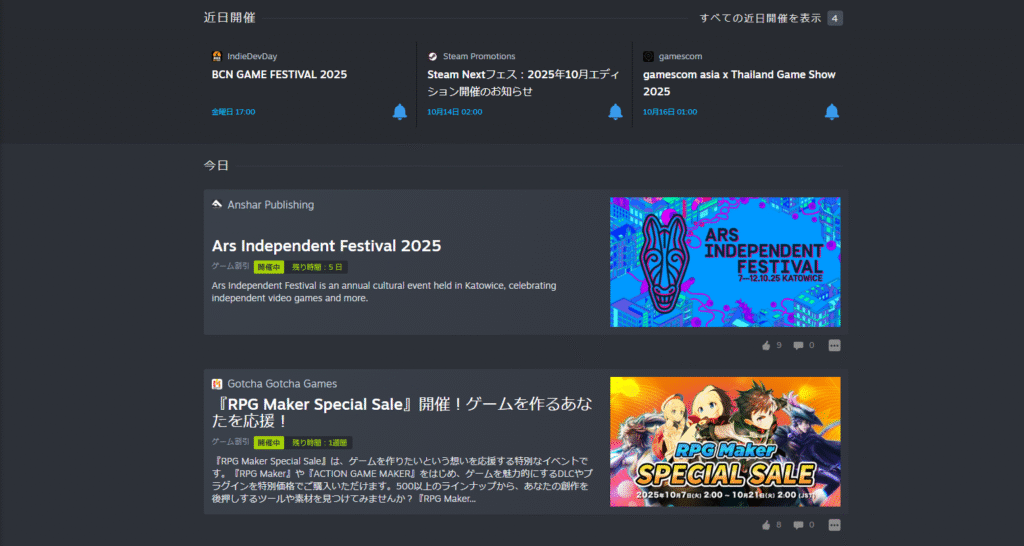Open the RPG Maker Special Sale banner image
The image size is (1024, 546).
(725, 442)
